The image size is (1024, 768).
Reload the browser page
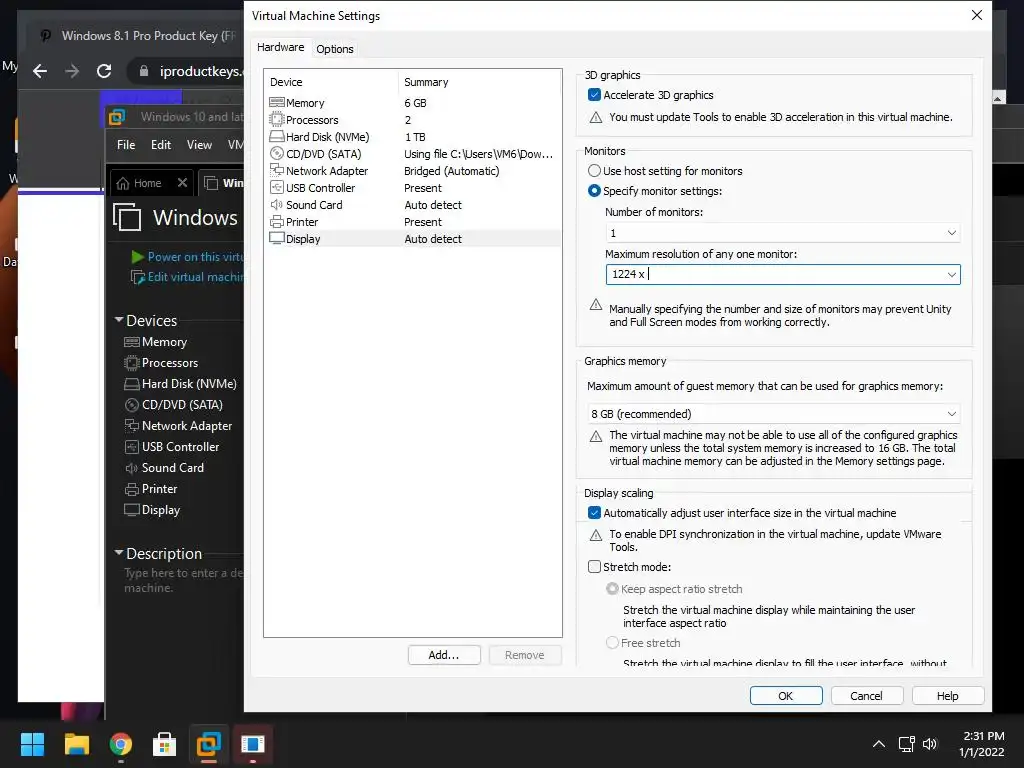pyautogui.click(x=104, y=71)
